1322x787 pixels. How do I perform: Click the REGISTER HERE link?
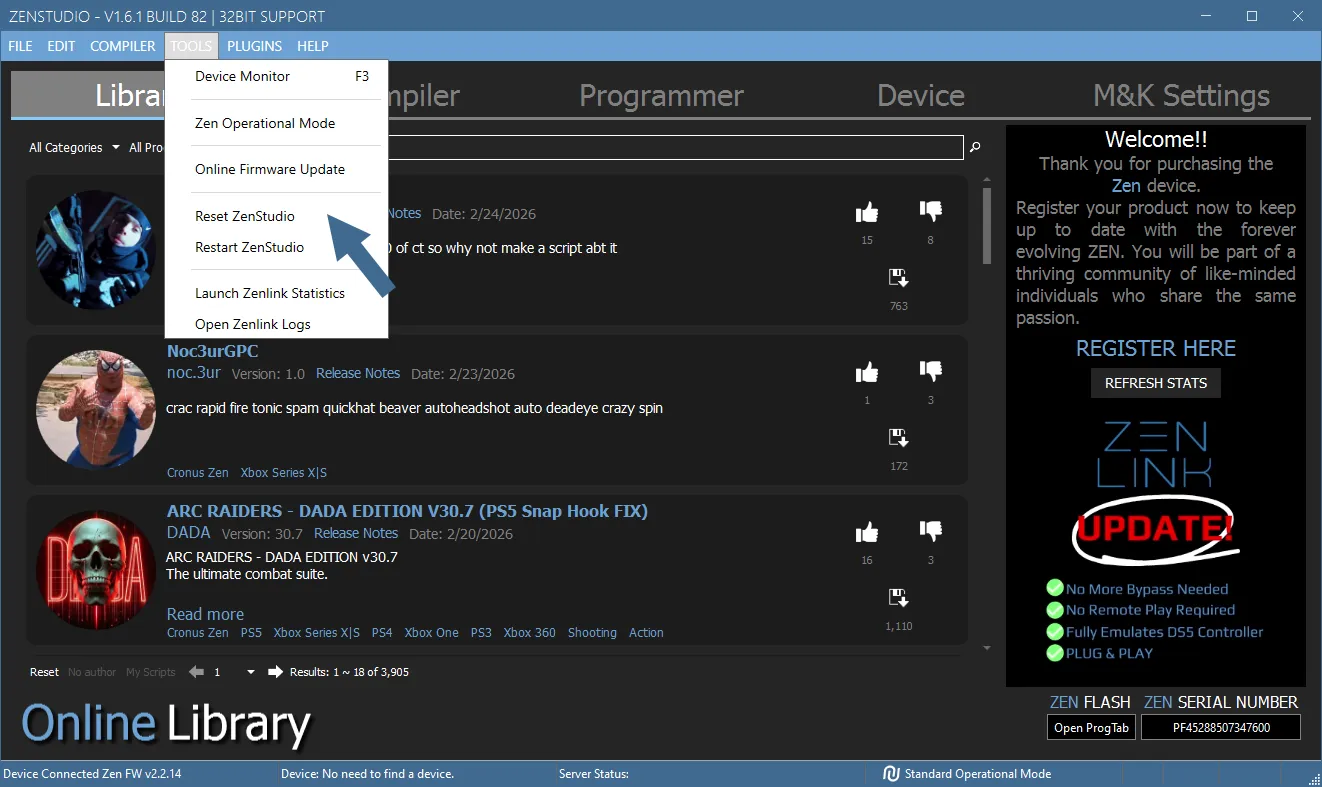point(1156,348)
